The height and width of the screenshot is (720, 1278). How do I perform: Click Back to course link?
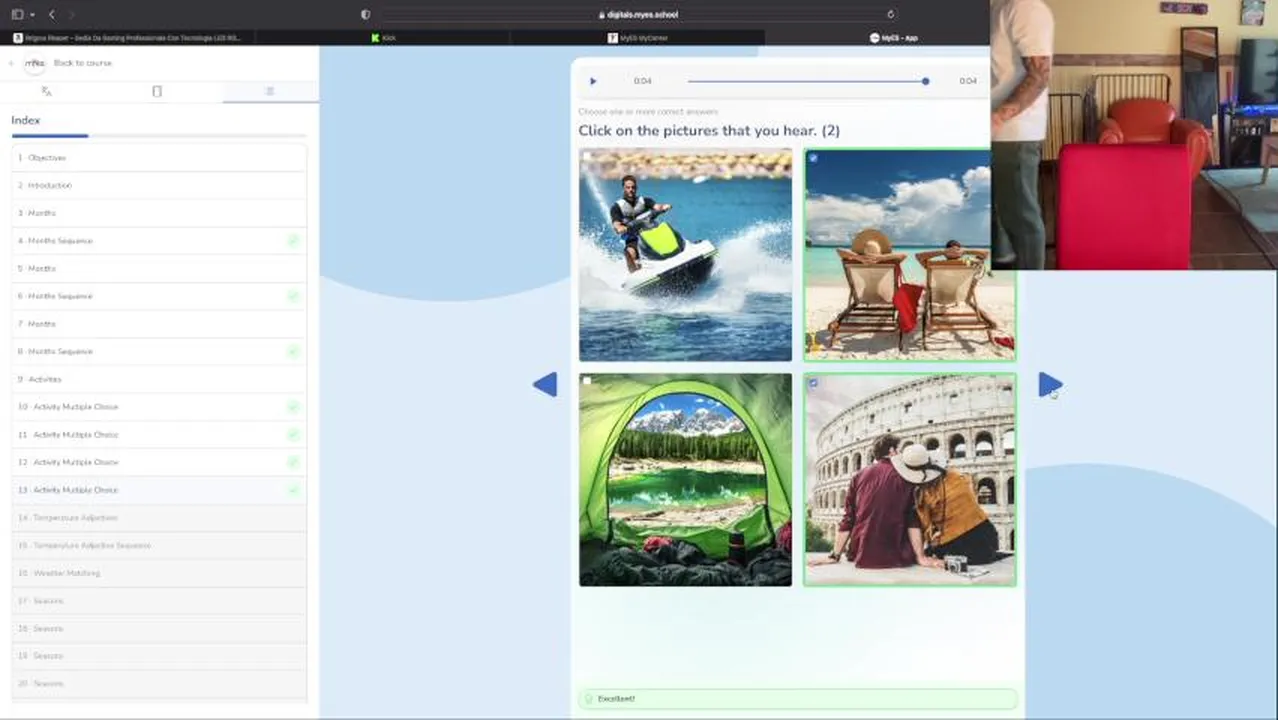click(x=83, y=63)
